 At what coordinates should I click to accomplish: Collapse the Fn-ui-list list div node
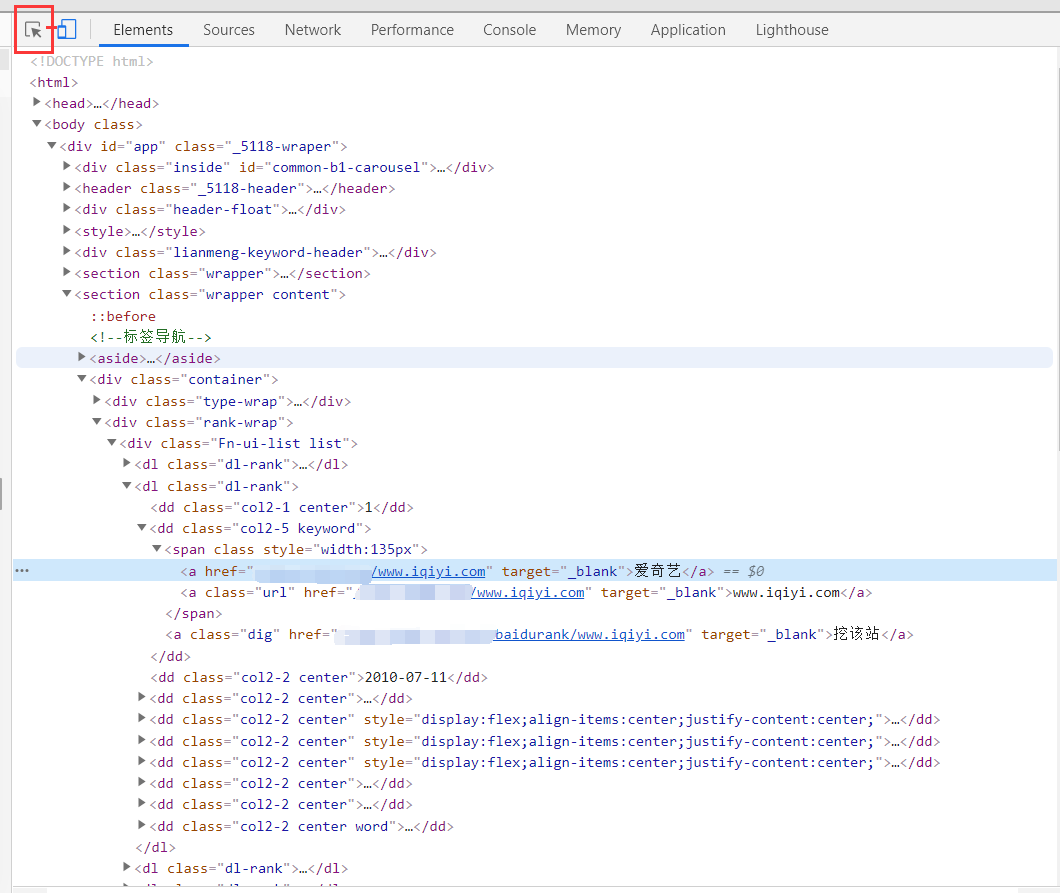tap(112, 443)
